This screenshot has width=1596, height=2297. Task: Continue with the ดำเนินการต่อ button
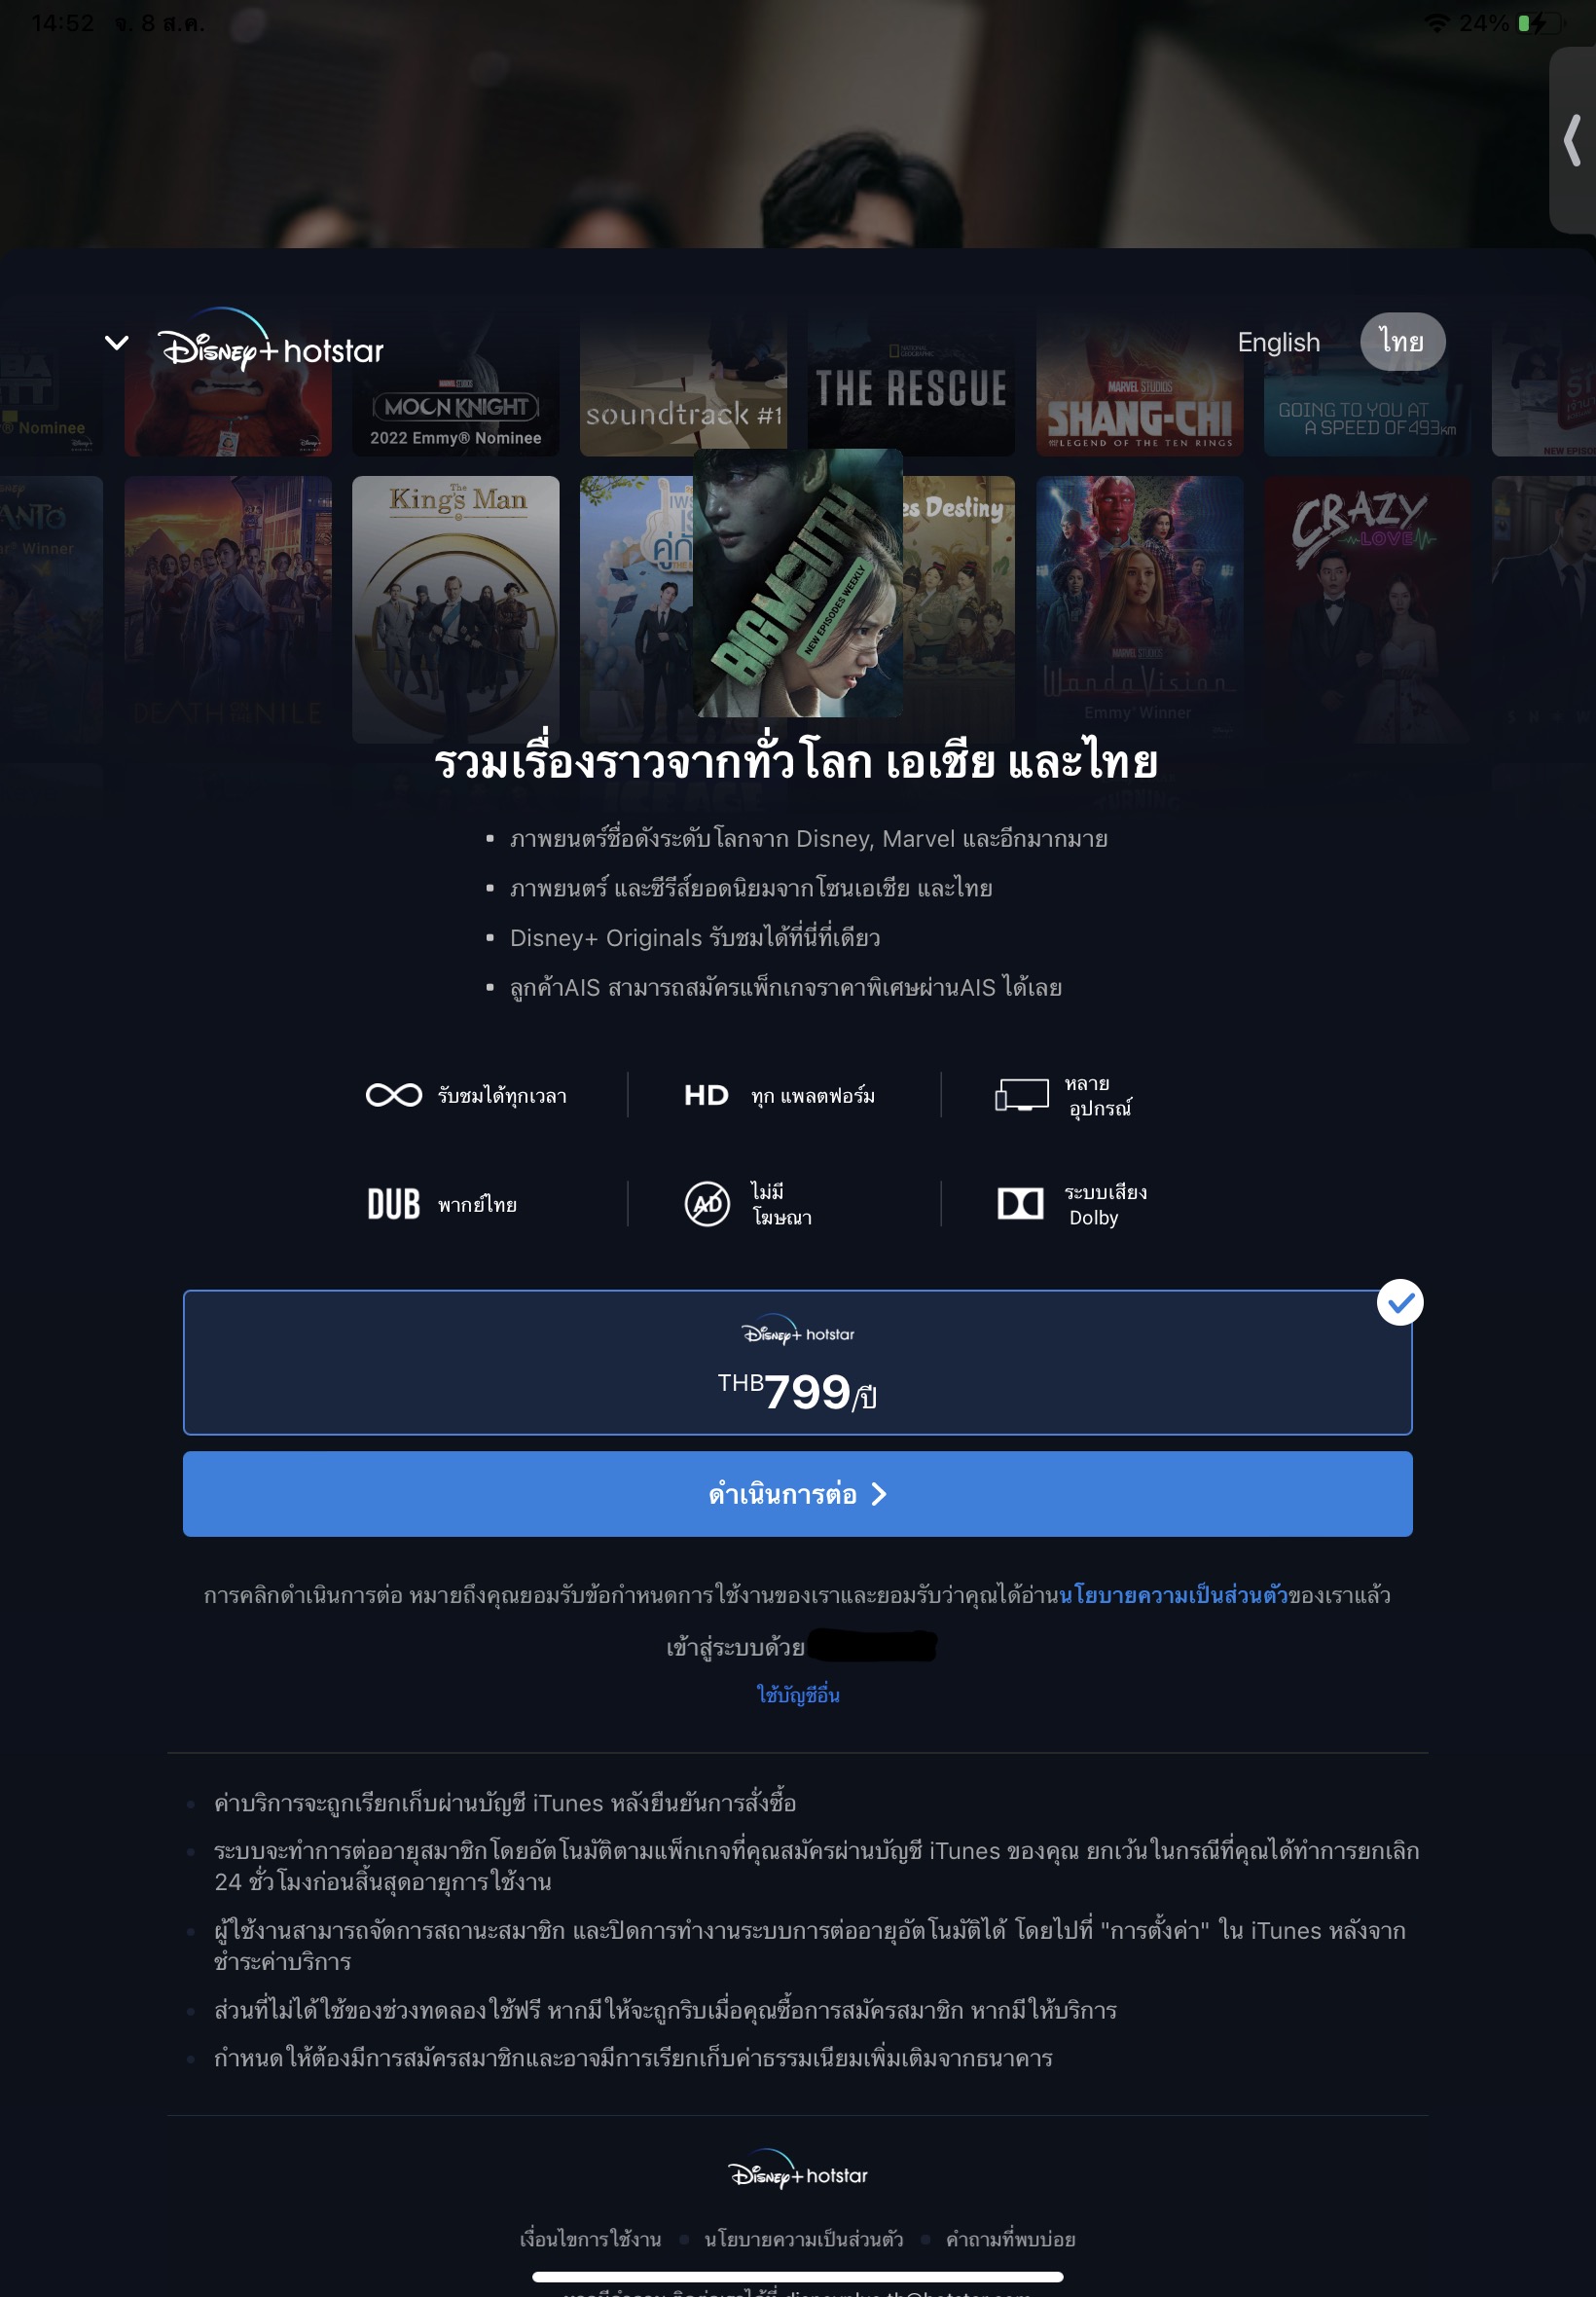click(x=797, y=1494)
